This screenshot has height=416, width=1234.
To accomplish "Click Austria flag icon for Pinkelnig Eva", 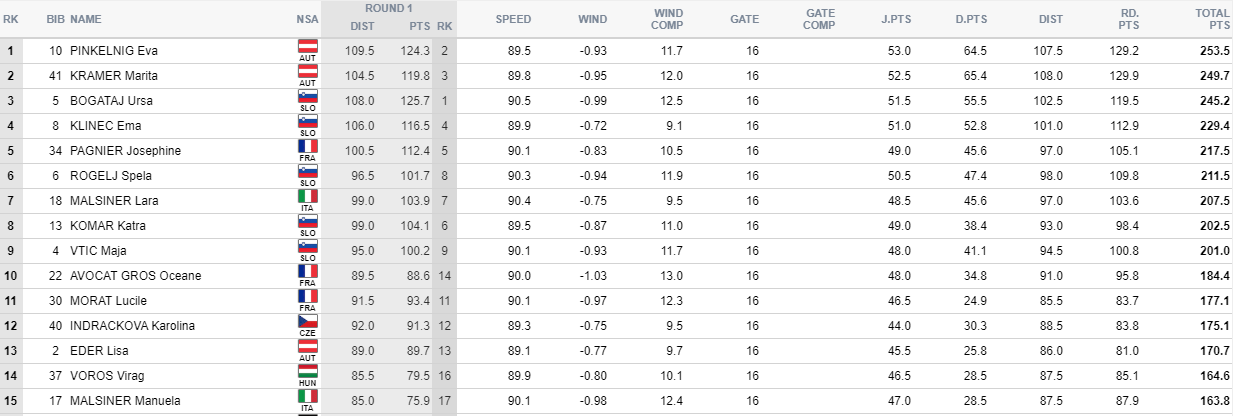I will 308,47.
